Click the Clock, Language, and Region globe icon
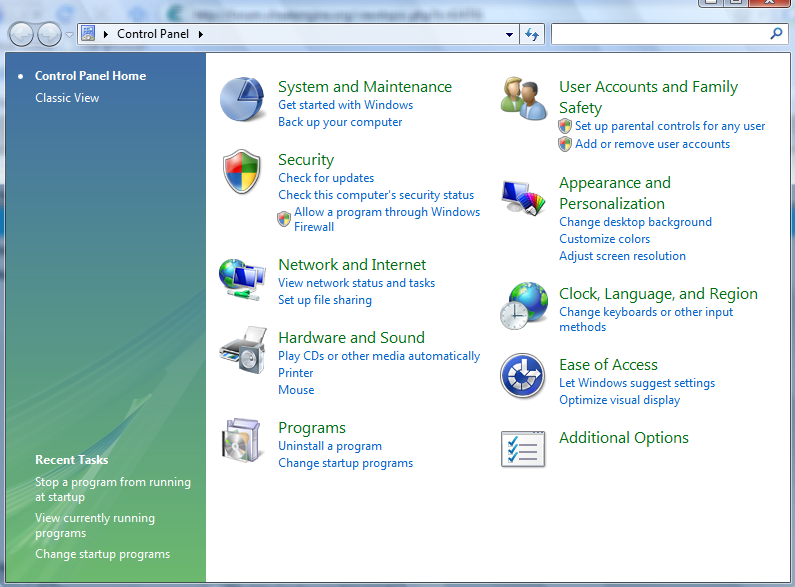 [524, 306]
